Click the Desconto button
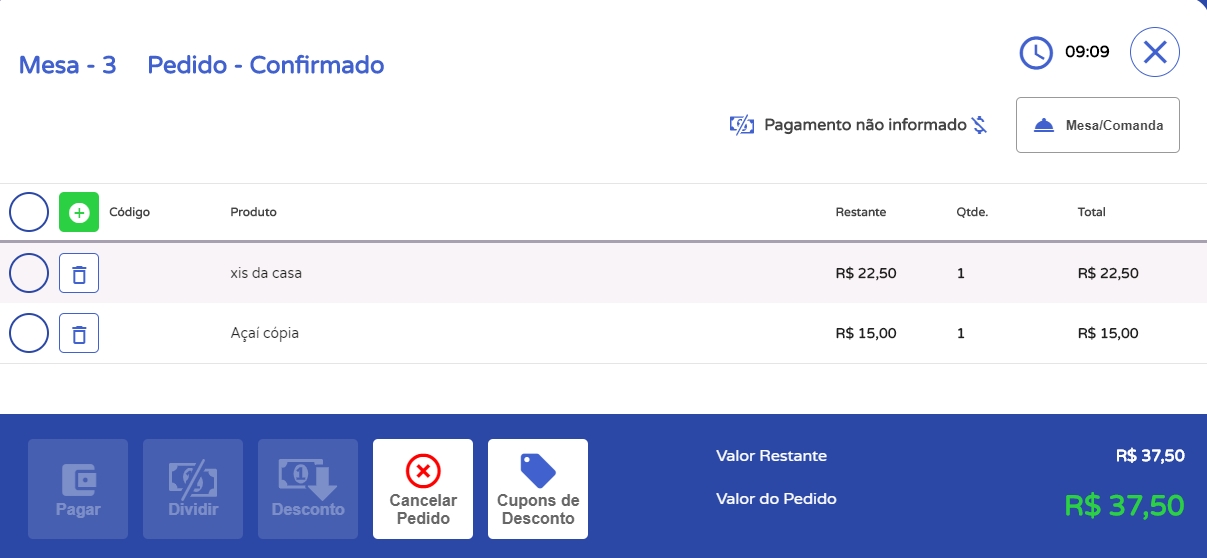The width and height of the screenshot is (1207, 558). point(308,489)
